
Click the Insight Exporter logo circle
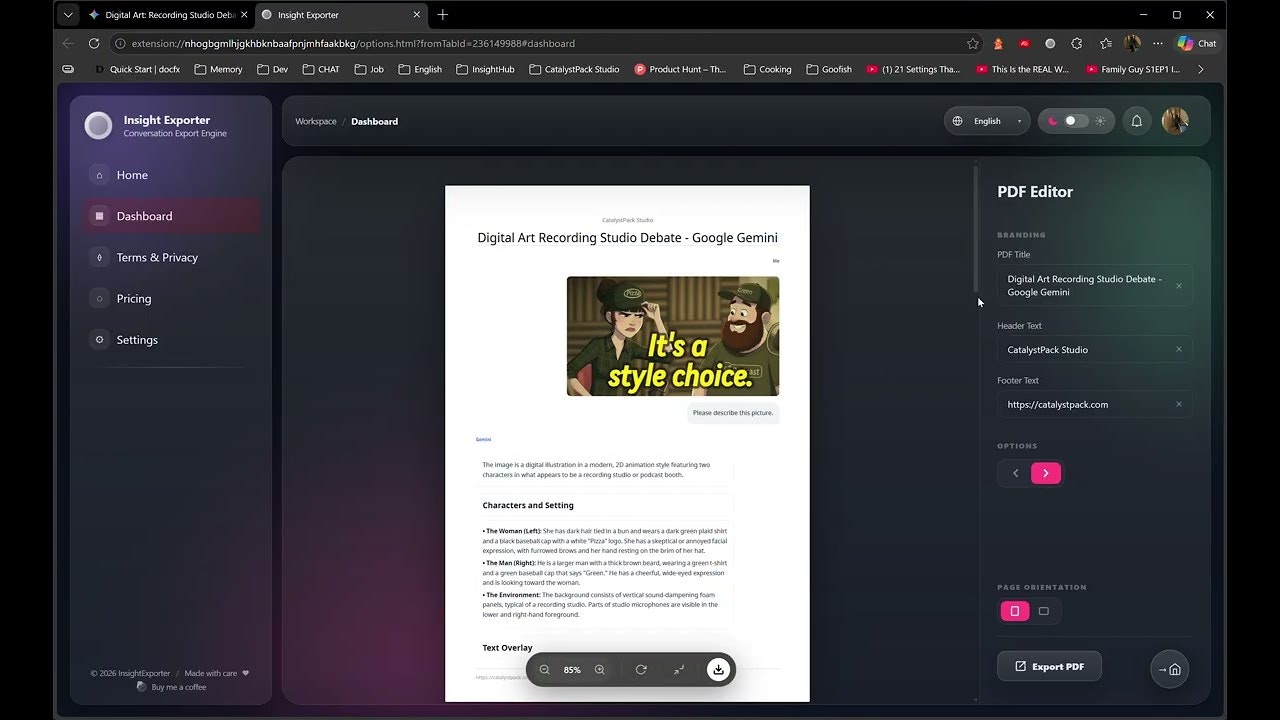(x=98, y=125)
